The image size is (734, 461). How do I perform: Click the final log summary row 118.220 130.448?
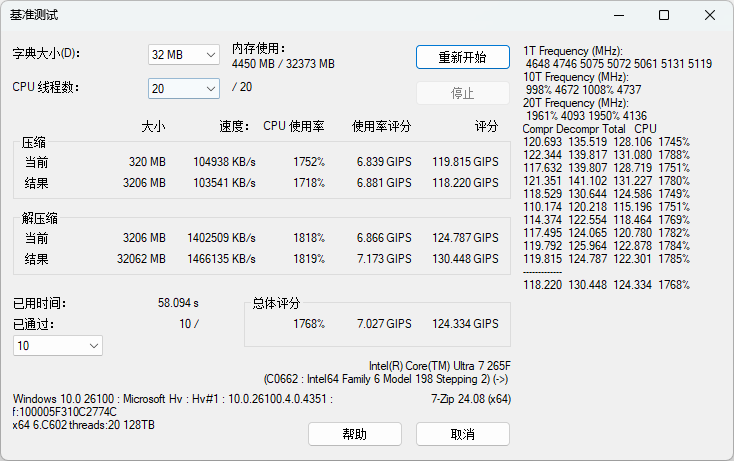pyautogui.click(x=607, y=285)
